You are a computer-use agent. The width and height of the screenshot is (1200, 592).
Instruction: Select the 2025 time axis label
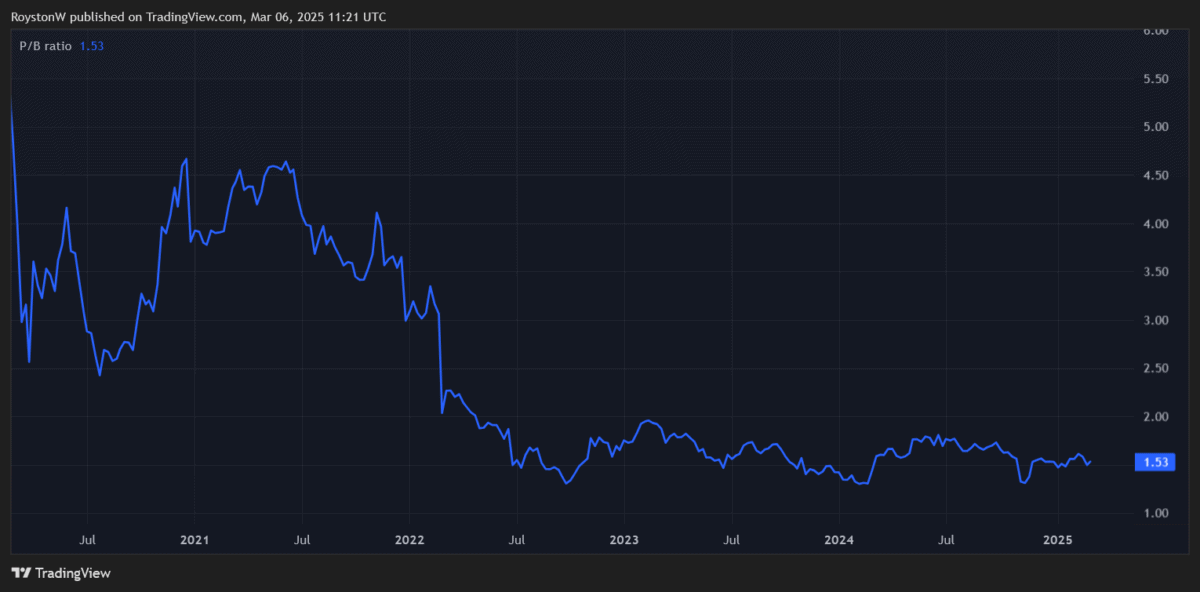coord(1057,540)
